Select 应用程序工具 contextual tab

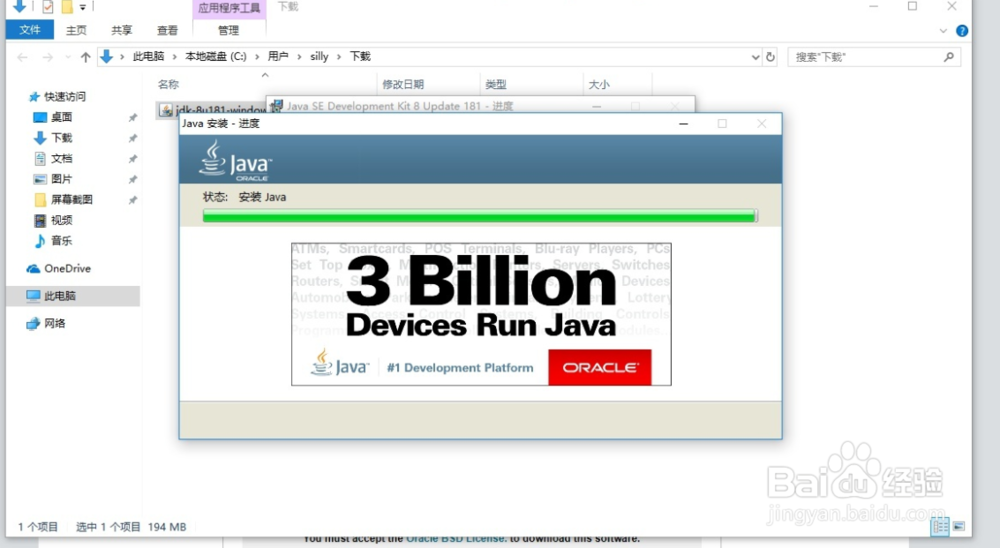(228, 8)
